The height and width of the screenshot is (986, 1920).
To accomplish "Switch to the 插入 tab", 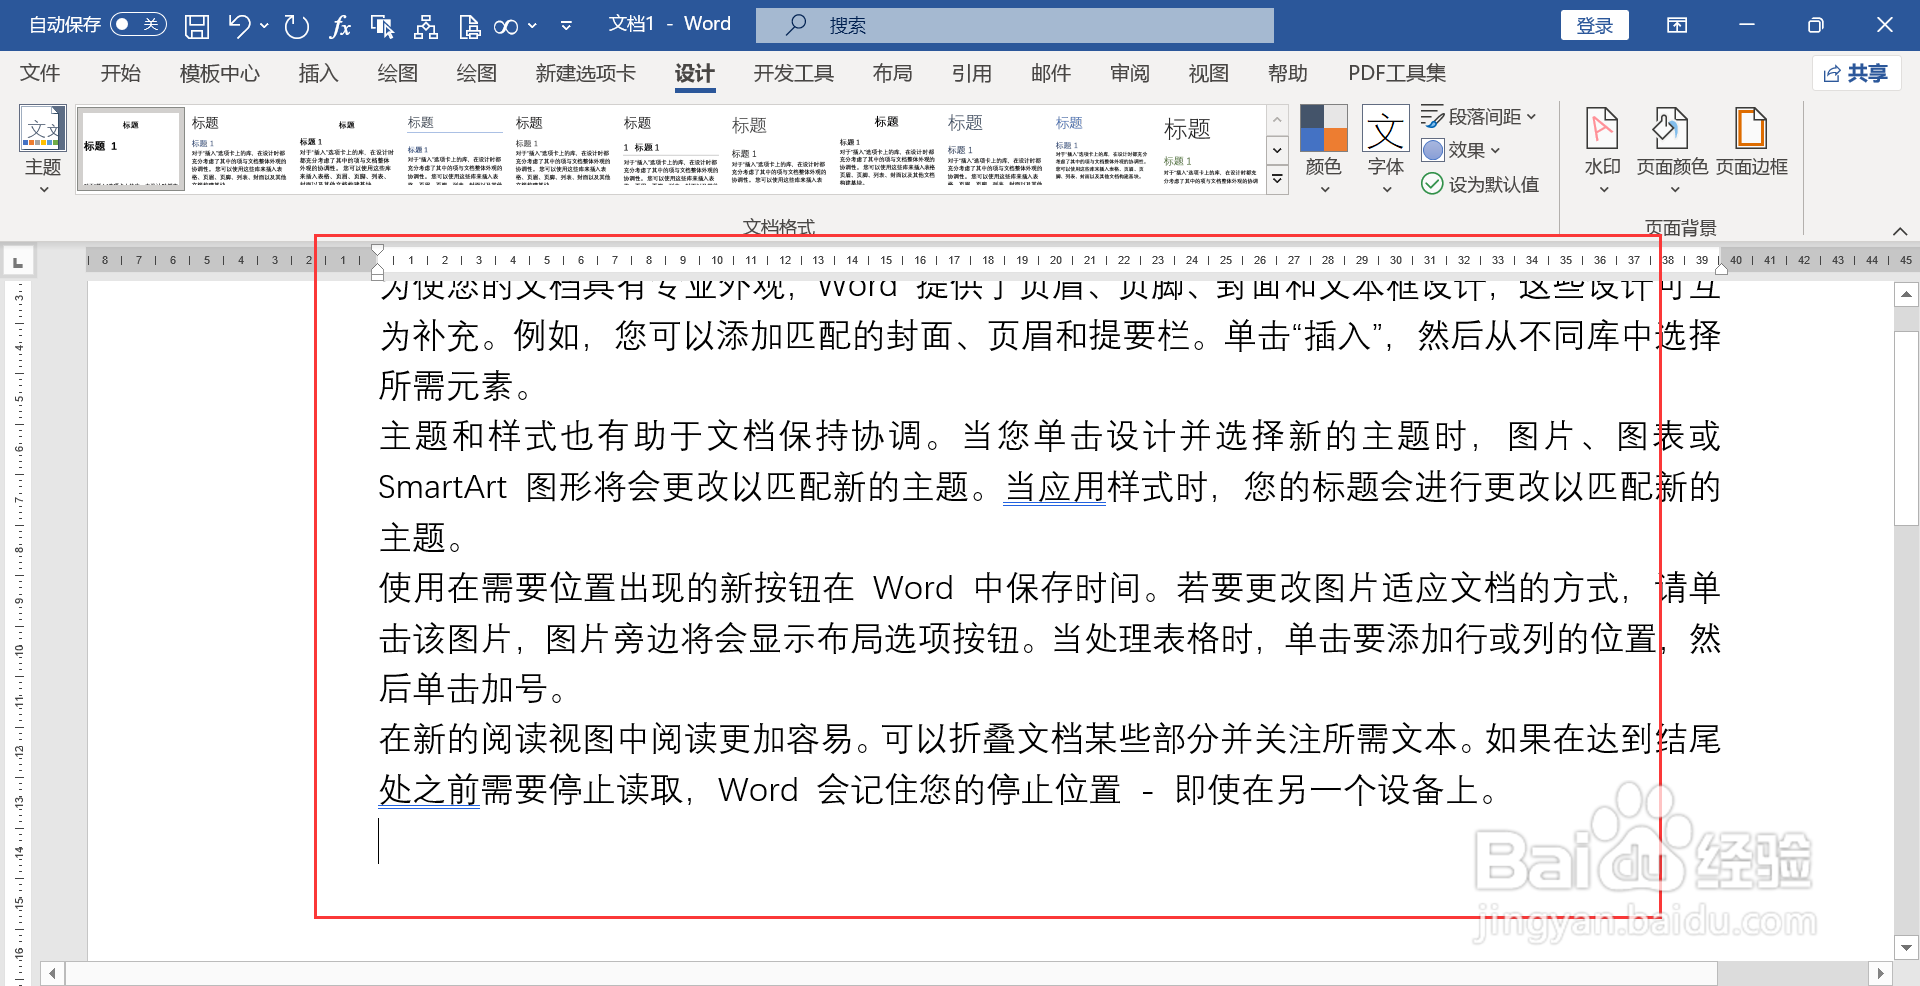I will [x=318, y=73].
